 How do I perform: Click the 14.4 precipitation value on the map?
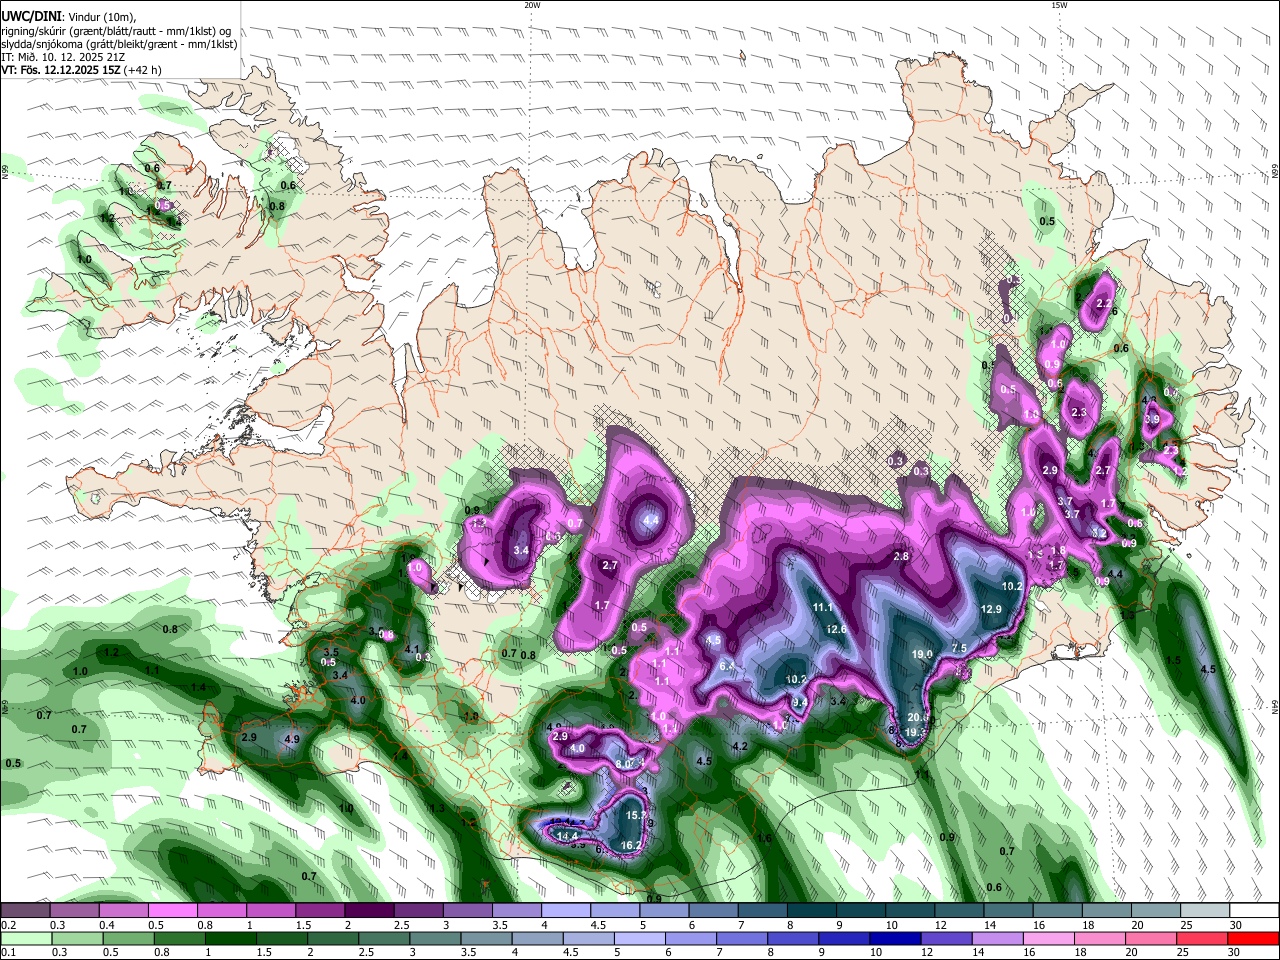568,836
